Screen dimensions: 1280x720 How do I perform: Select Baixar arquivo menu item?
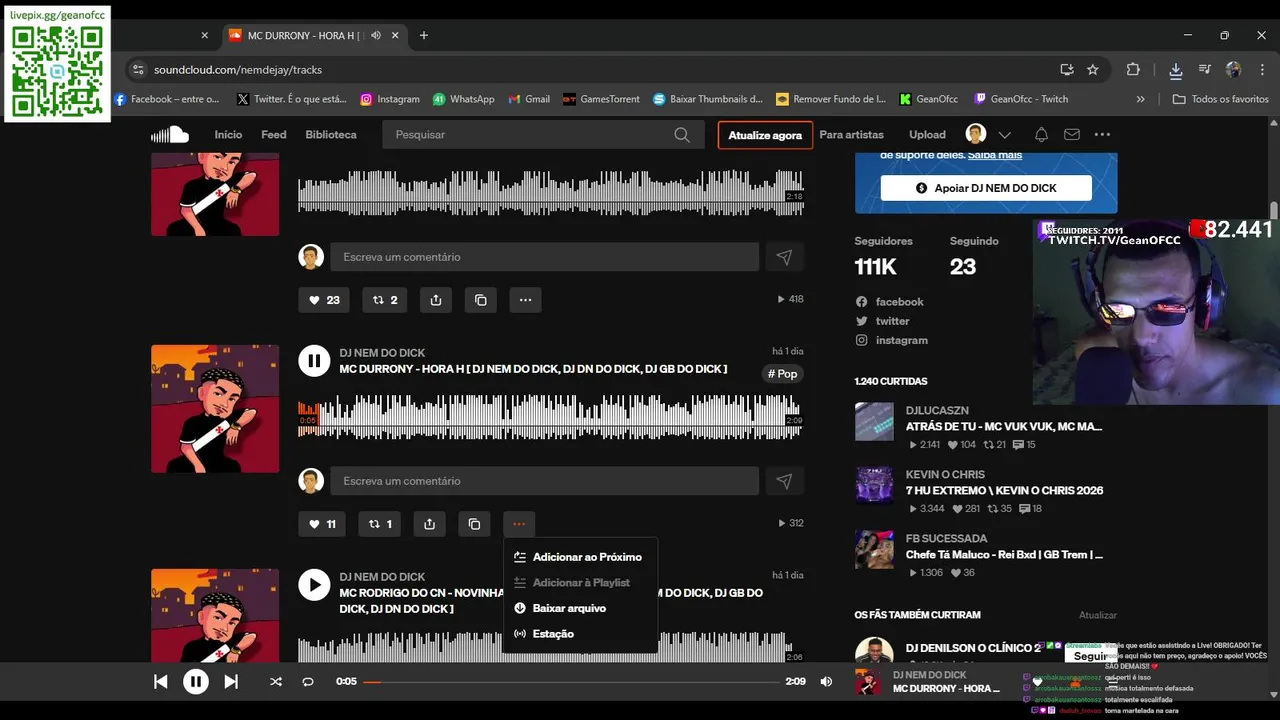click(x=580, y=608)
